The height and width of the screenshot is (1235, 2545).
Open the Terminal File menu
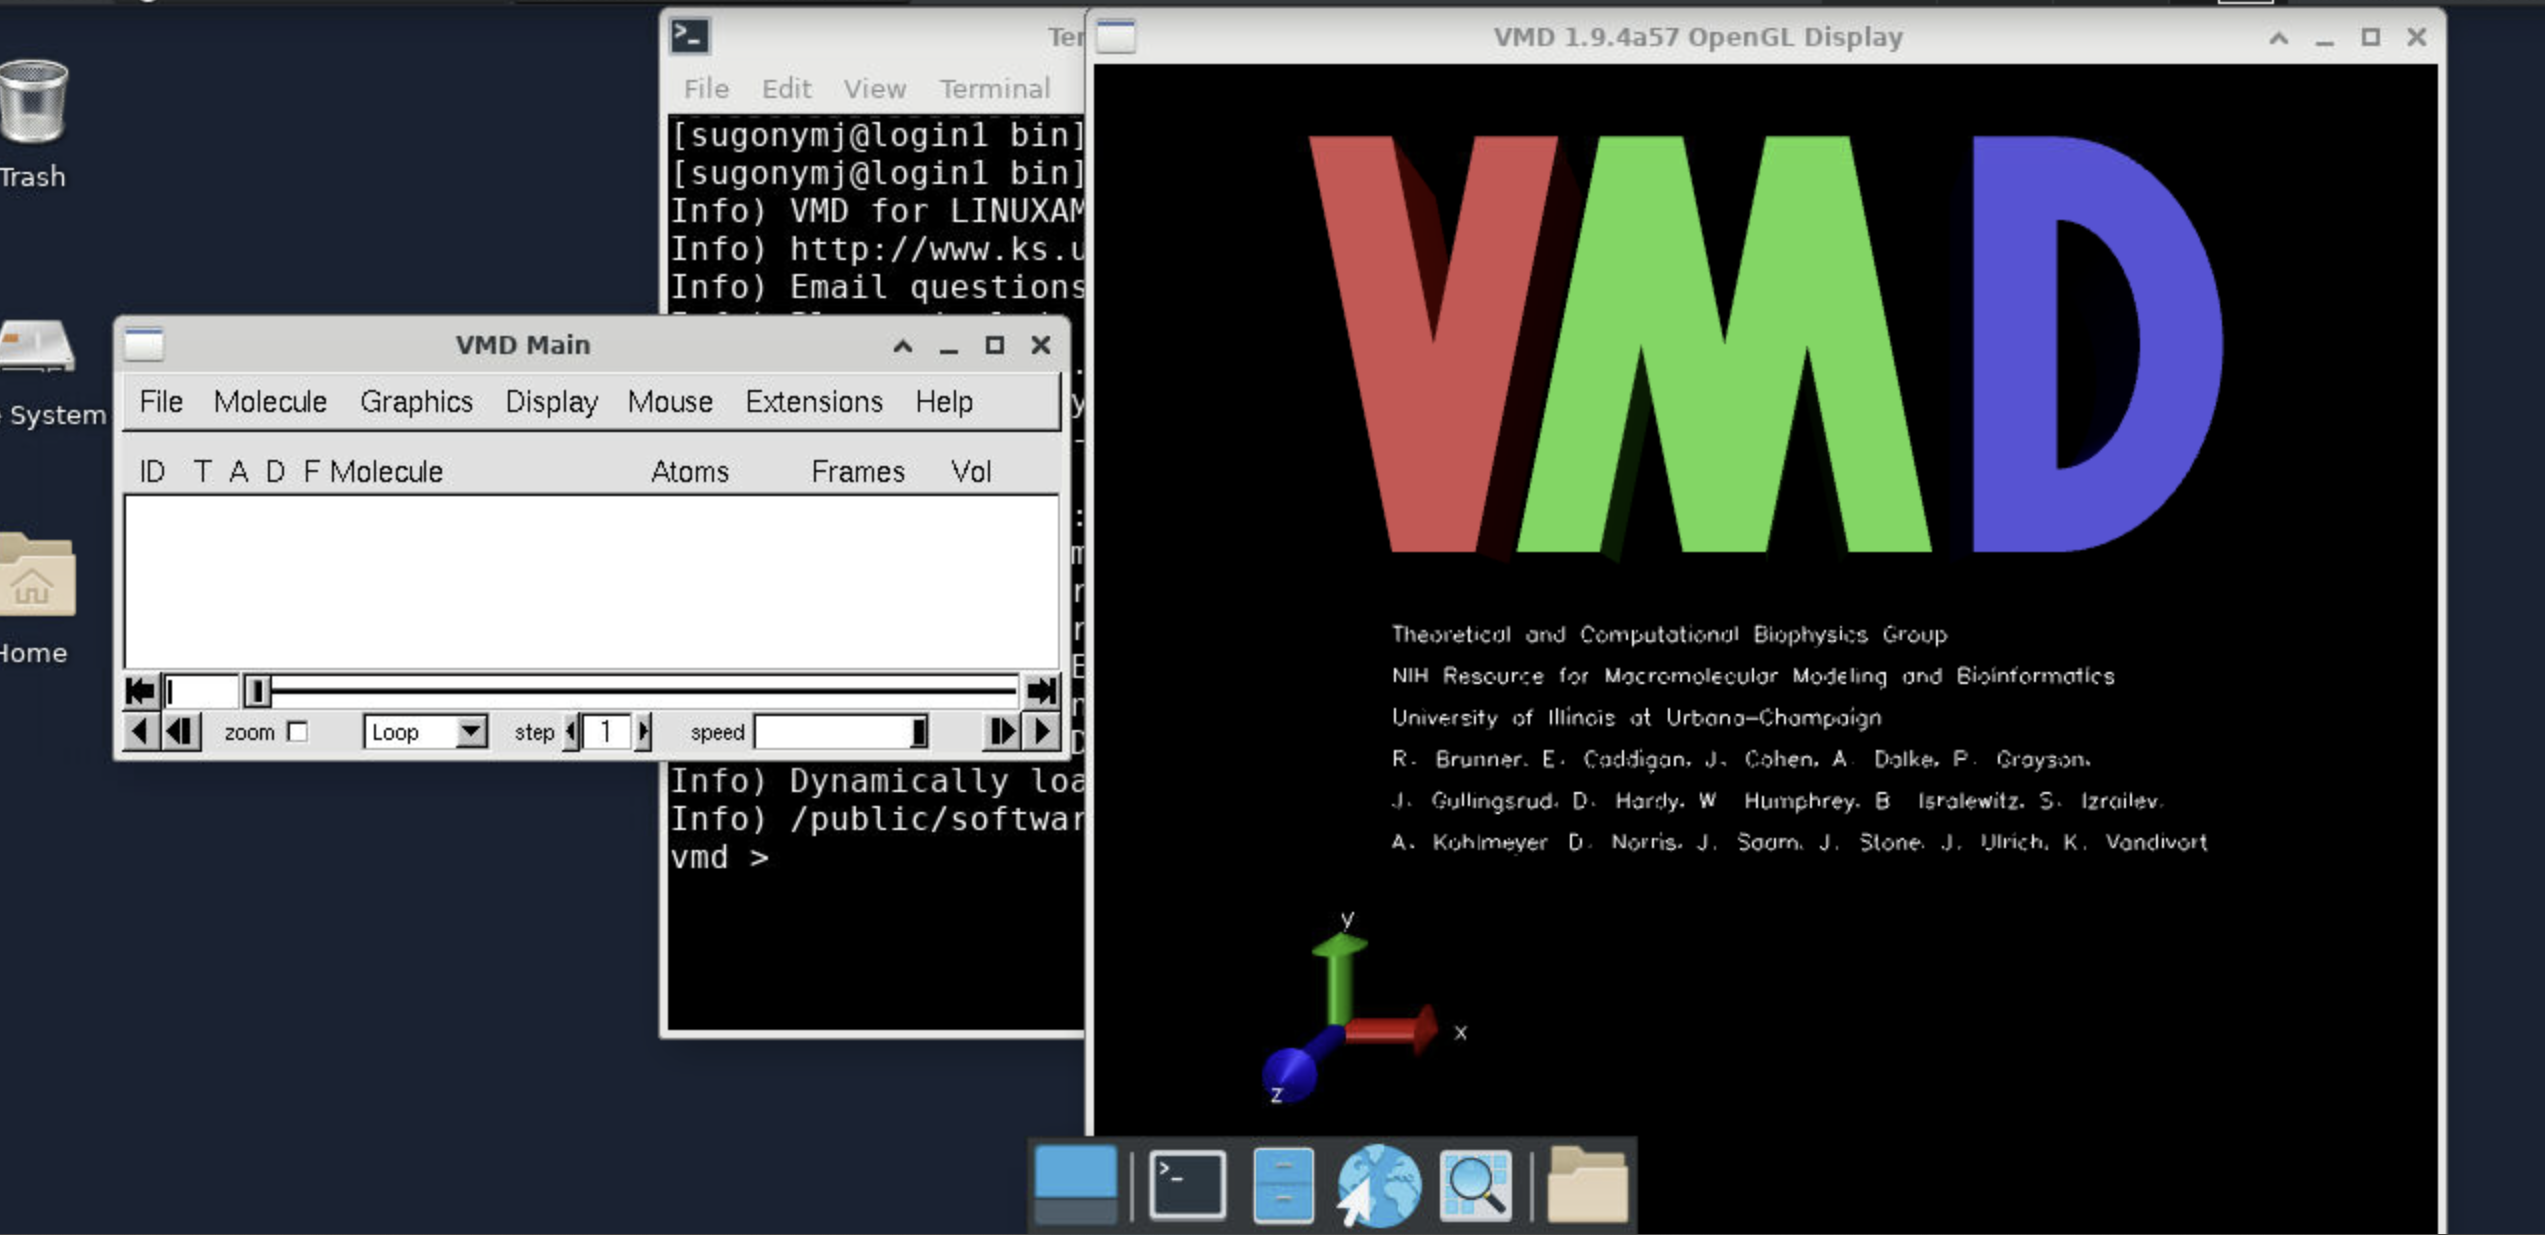pos(706,89)
